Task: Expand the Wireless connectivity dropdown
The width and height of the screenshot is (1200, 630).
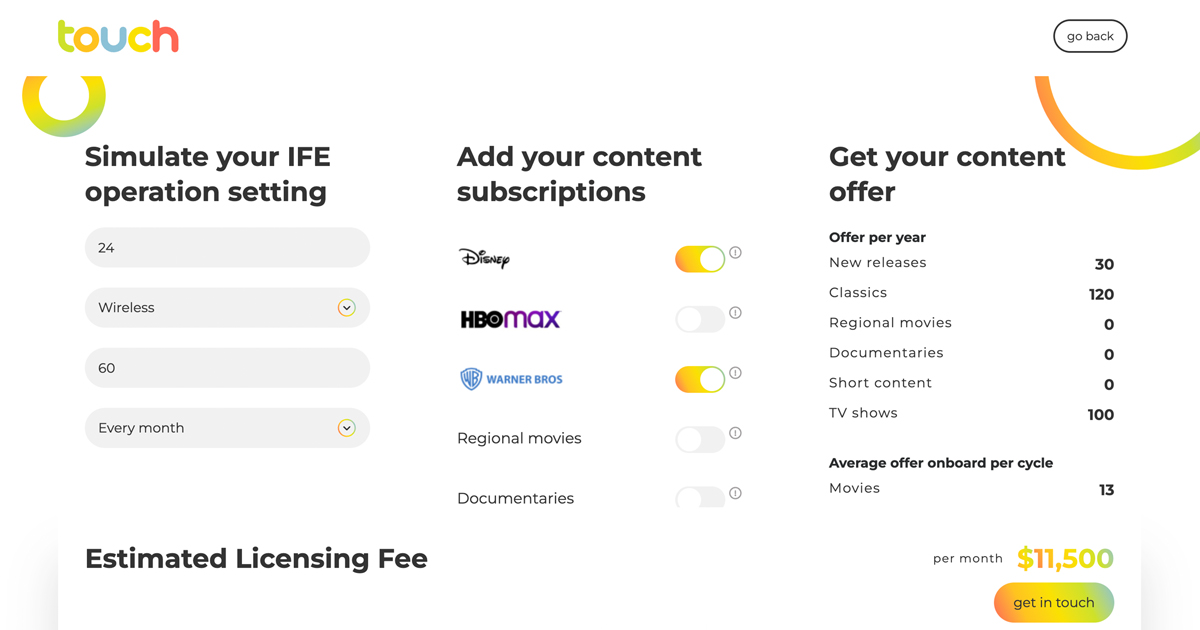Action: pos(347,307)
